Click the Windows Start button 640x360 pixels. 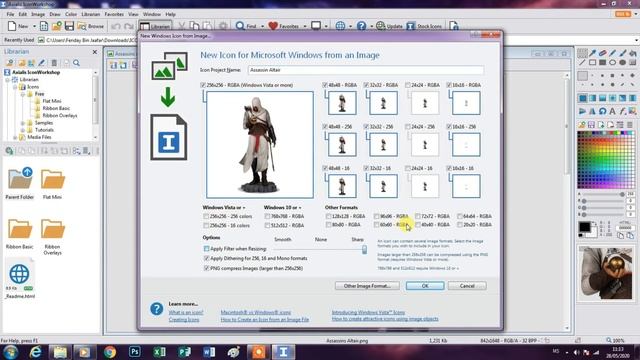(x=10, y=351)
